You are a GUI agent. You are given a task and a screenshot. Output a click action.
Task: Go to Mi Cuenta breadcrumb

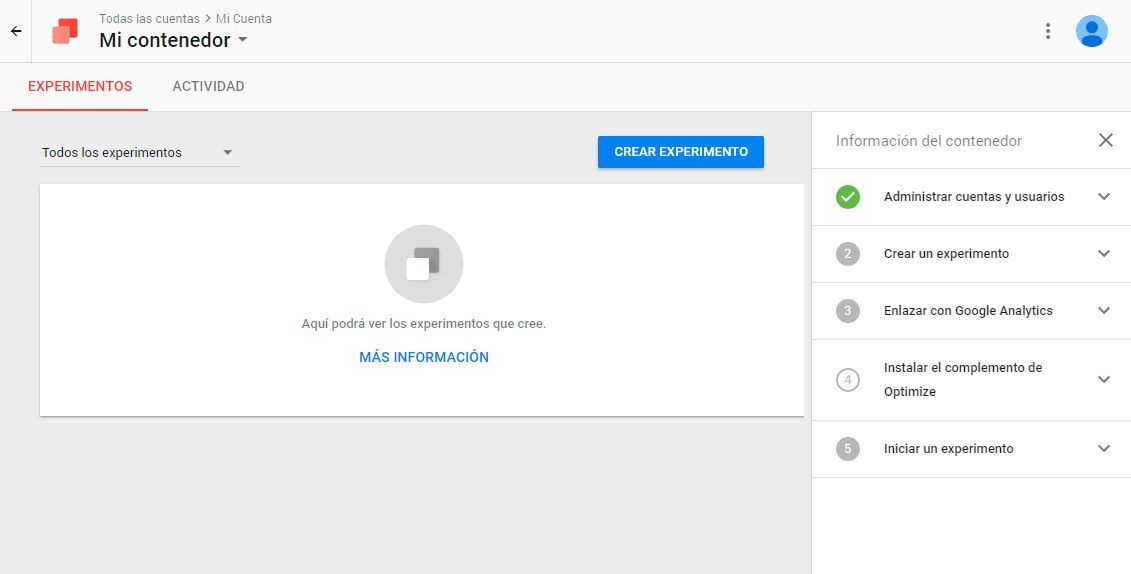[x=244, y=19]
